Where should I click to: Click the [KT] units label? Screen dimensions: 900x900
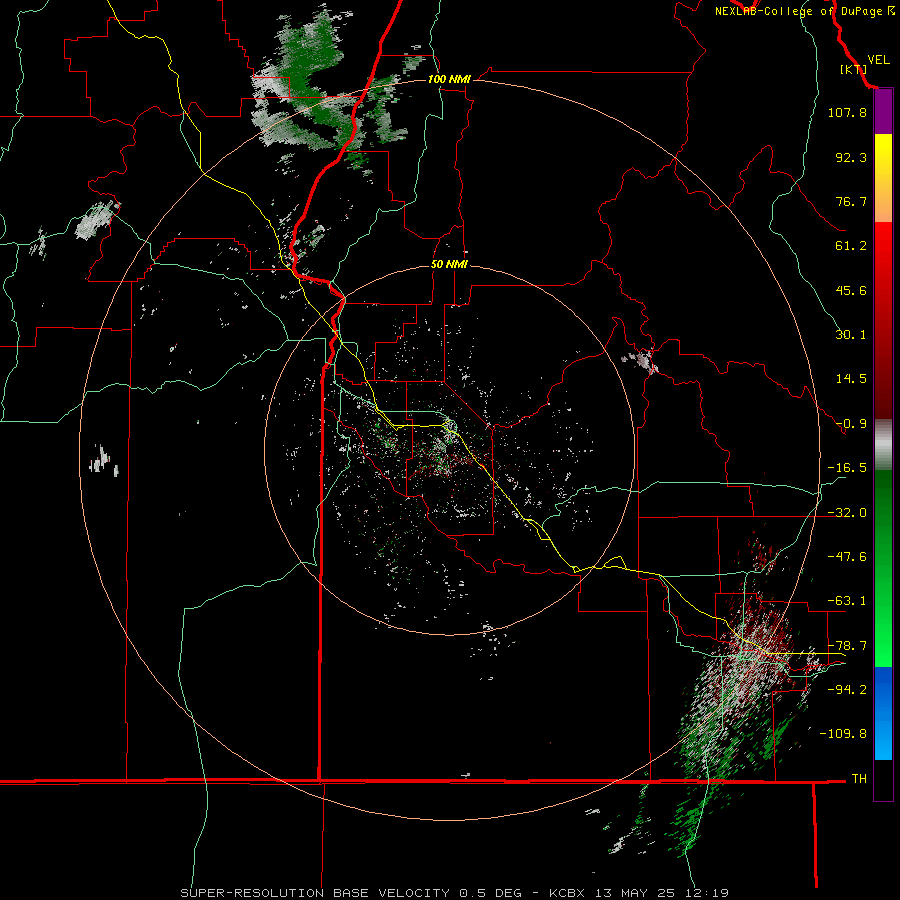point(853,69)
